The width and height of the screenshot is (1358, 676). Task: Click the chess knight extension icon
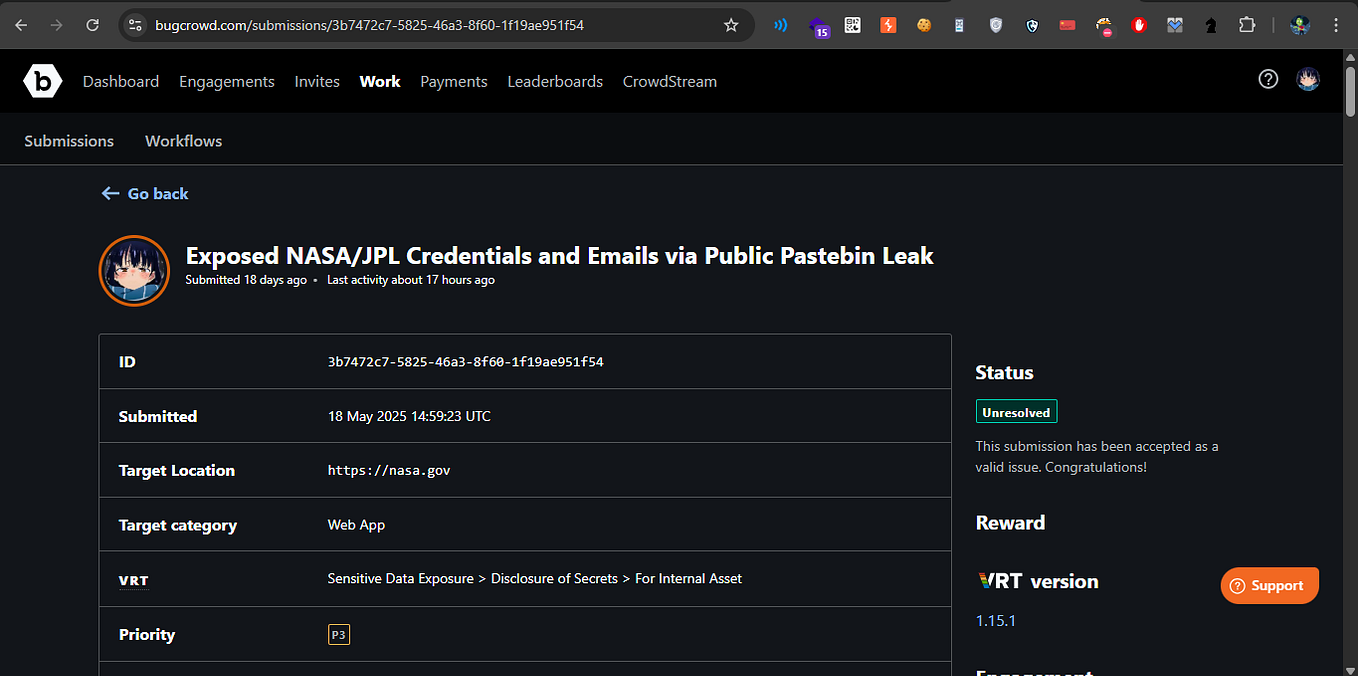pos(1210,25)
